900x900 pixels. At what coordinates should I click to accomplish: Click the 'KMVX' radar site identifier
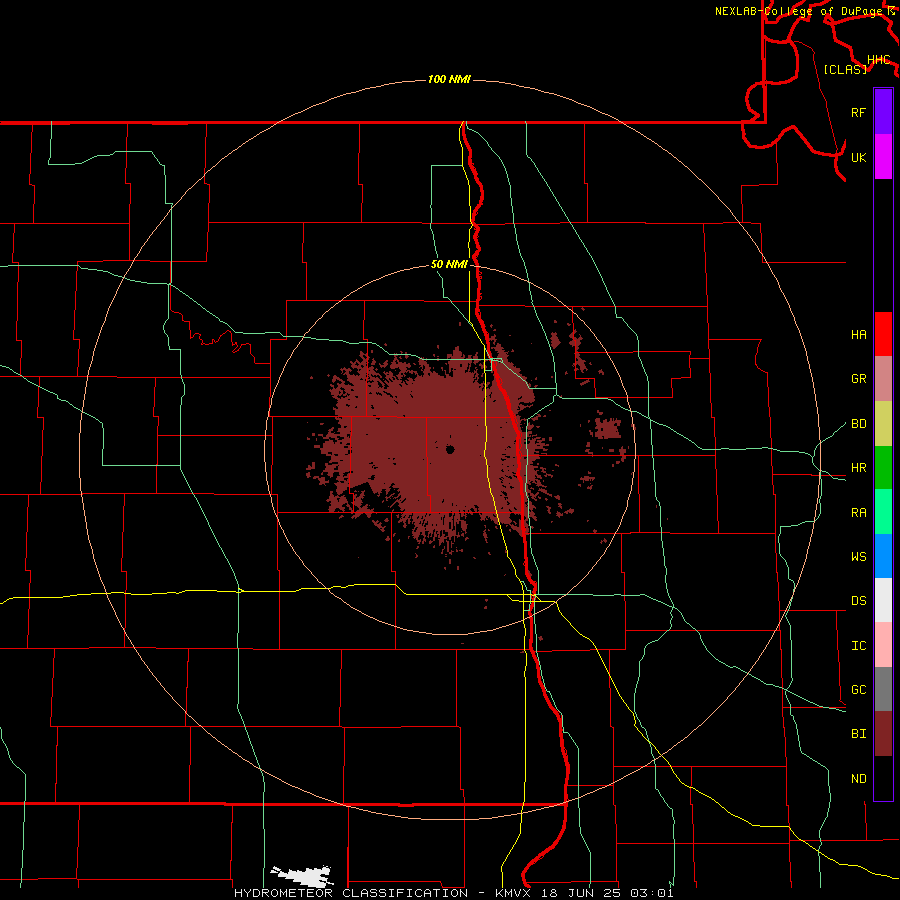tap(516, 893)
